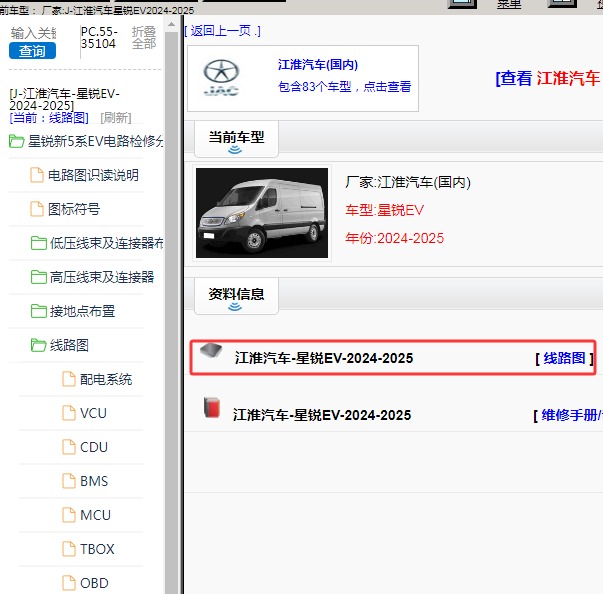Click the 车型:星锐EV red text
Image resolution: width=603 pixels, height=594 pixels.
(384, 210)
